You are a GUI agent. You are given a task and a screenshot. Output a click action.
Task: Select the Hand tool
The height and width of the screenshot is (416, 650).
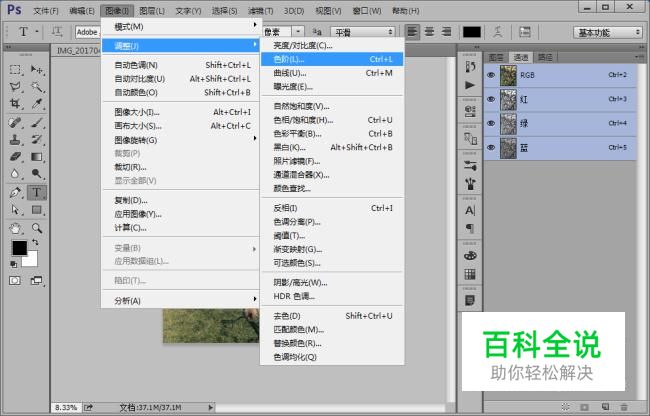(x=15, y=228)
